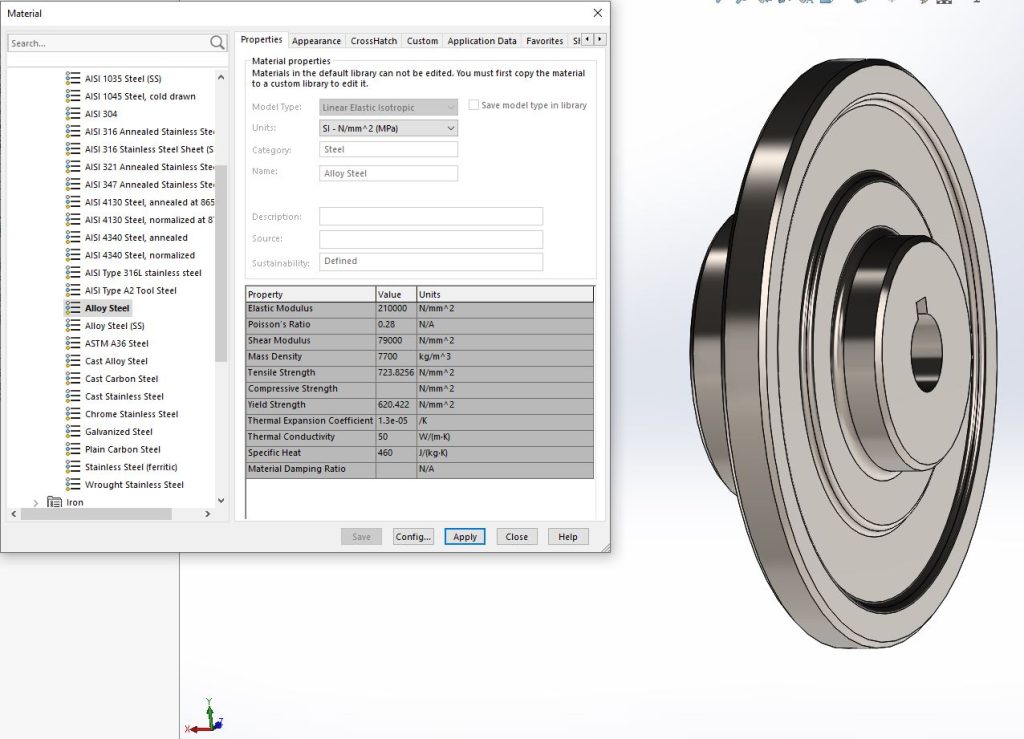Screen dimensions: 1024x739
Task: Click the search magnifier icon
Action: (217, 43)
